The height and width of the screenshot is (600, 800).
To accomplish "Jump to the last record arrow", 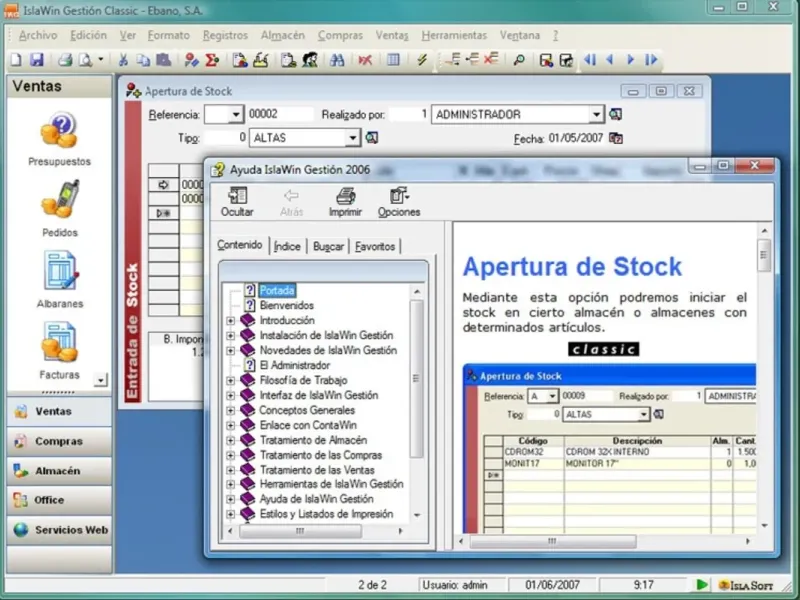I will 651,60.
